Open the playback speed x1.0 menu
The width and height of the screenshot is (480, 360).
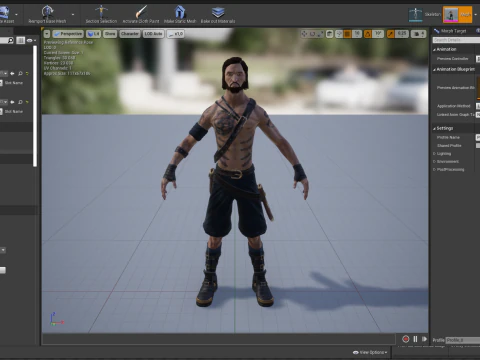click(x=175, y=34)
